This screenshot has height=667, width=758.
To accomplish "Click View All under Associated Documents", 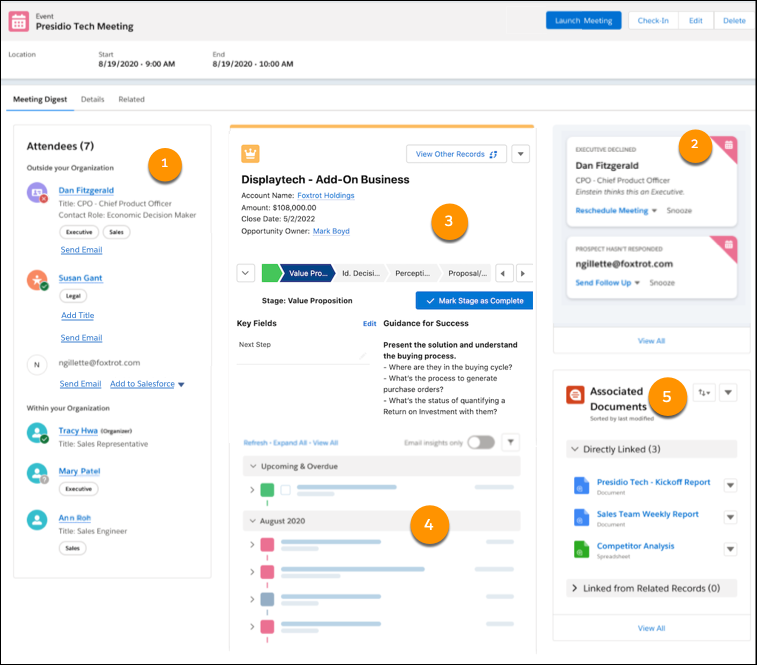I will click(x=651, y=628).
